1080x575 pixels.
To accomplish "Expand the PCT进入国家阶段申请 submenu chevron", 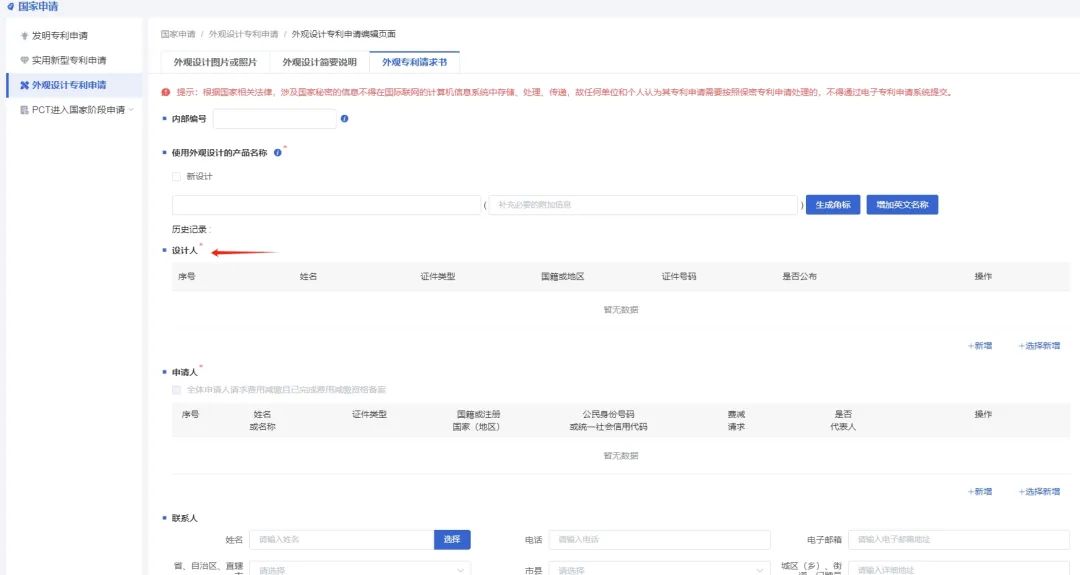I will tap(131, 110).
